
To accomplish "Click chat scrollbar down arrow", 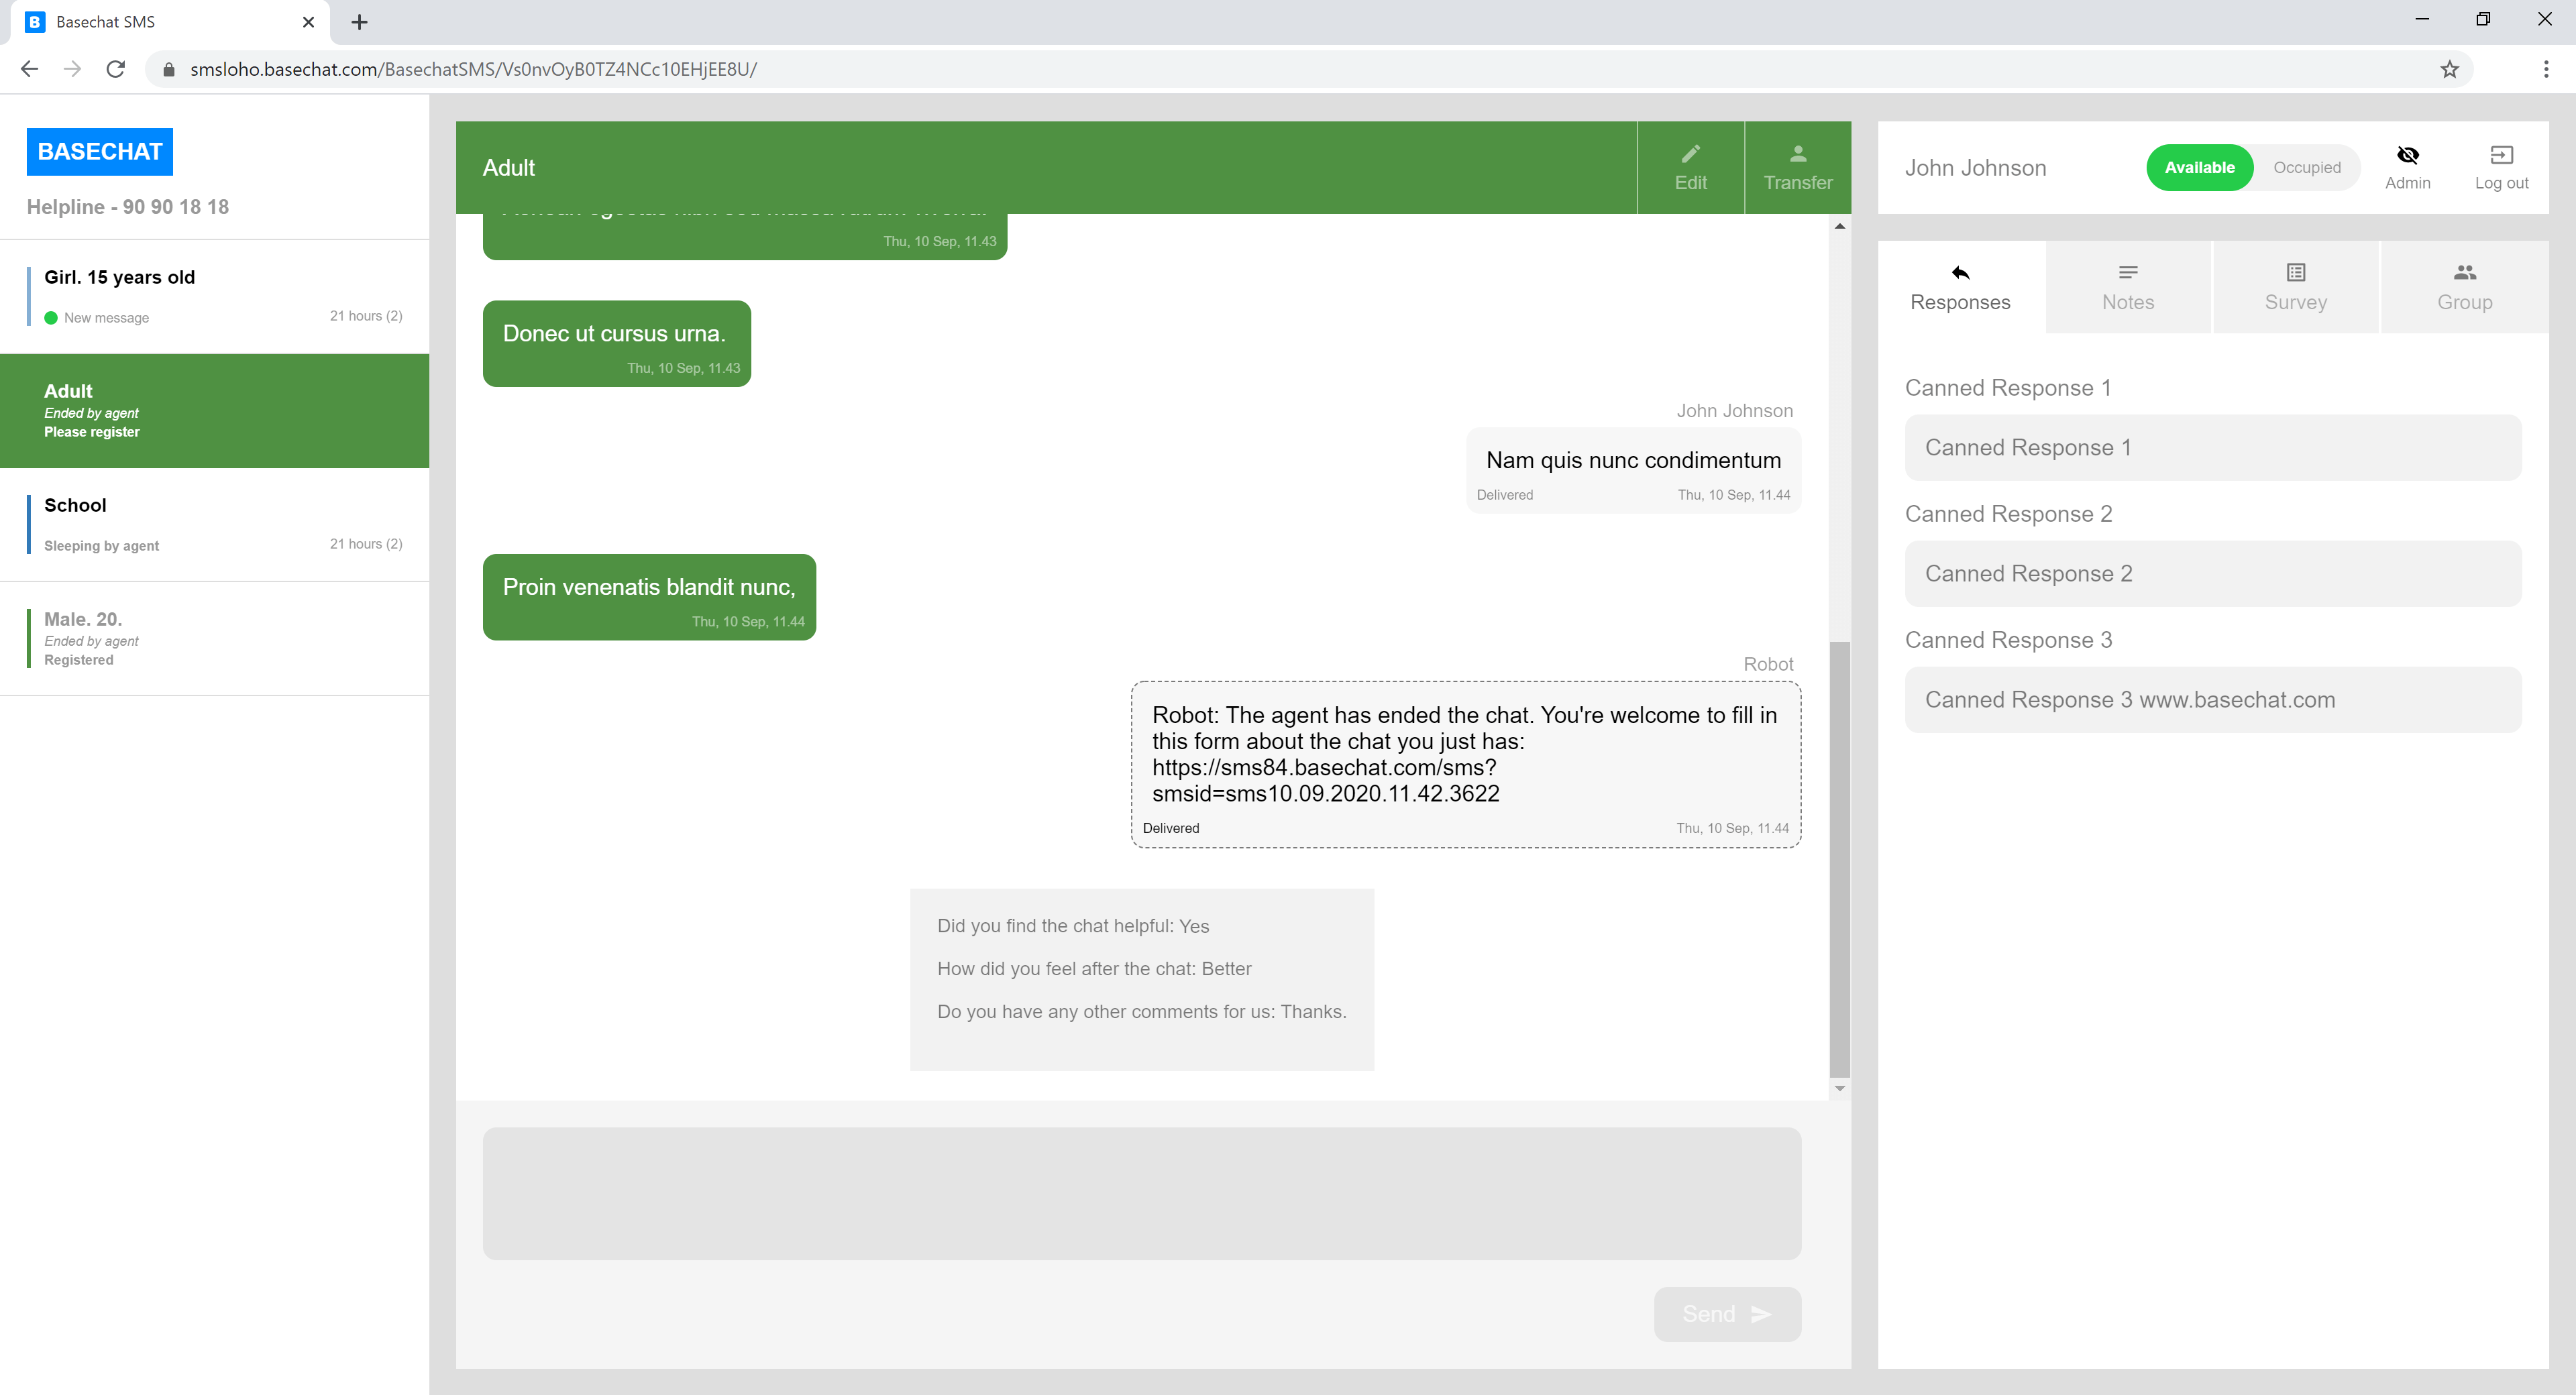I will click(x=1839, y=1088).
